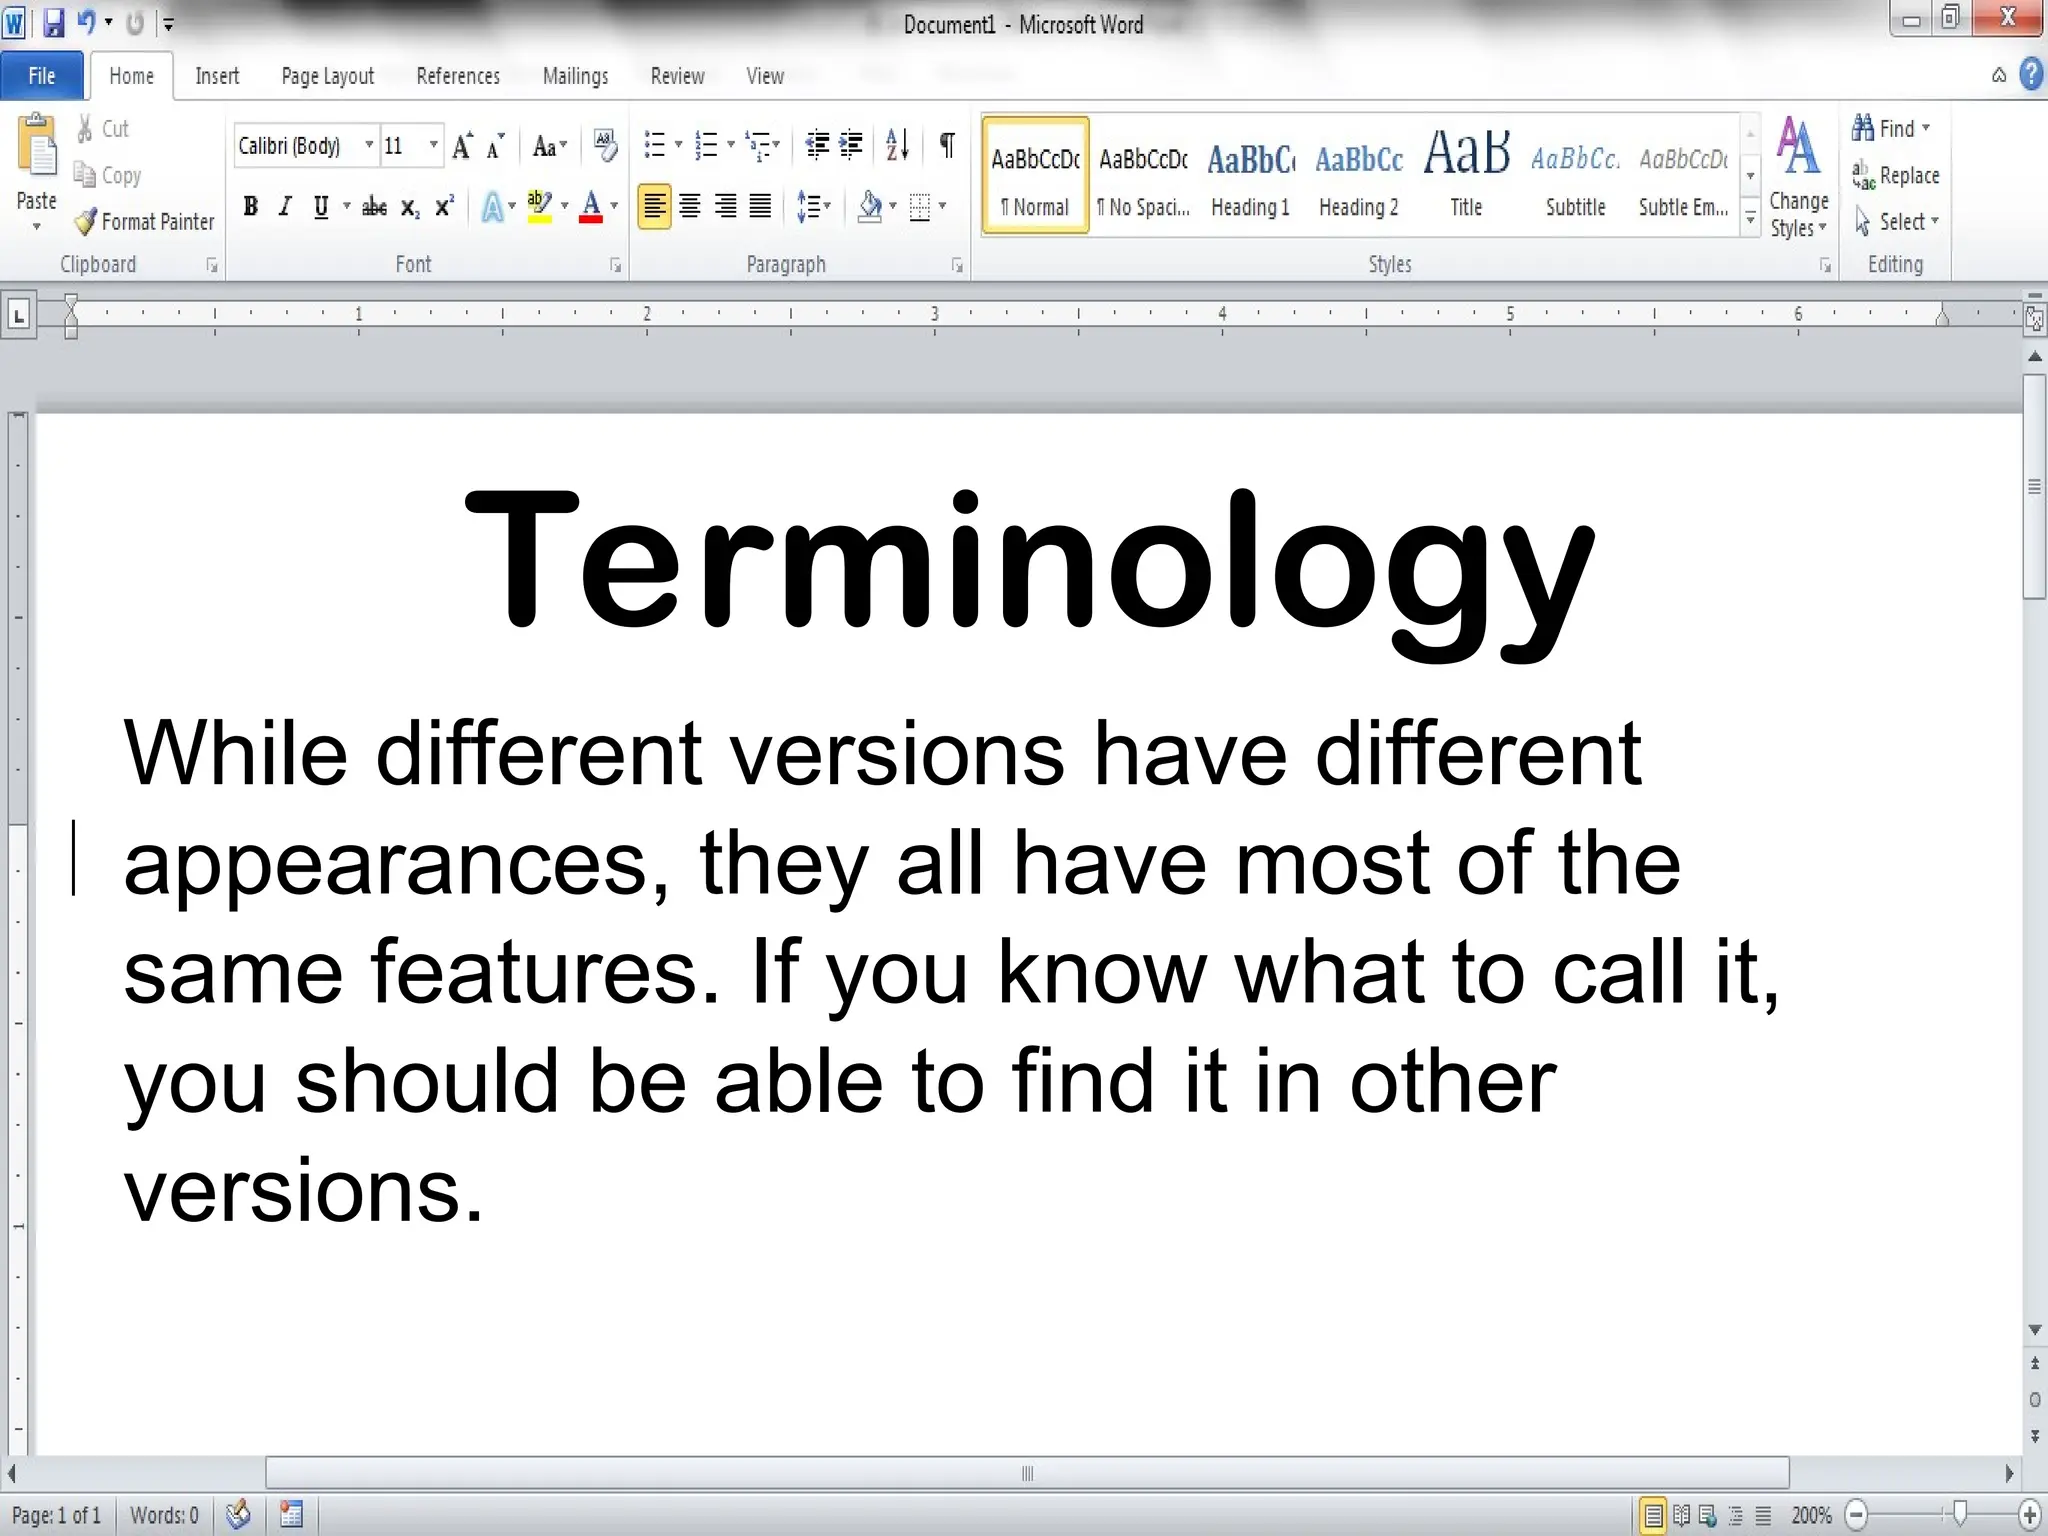
Task: Click the Cut scissors icon
Action: pyautogui.click(x=85, y=128)
